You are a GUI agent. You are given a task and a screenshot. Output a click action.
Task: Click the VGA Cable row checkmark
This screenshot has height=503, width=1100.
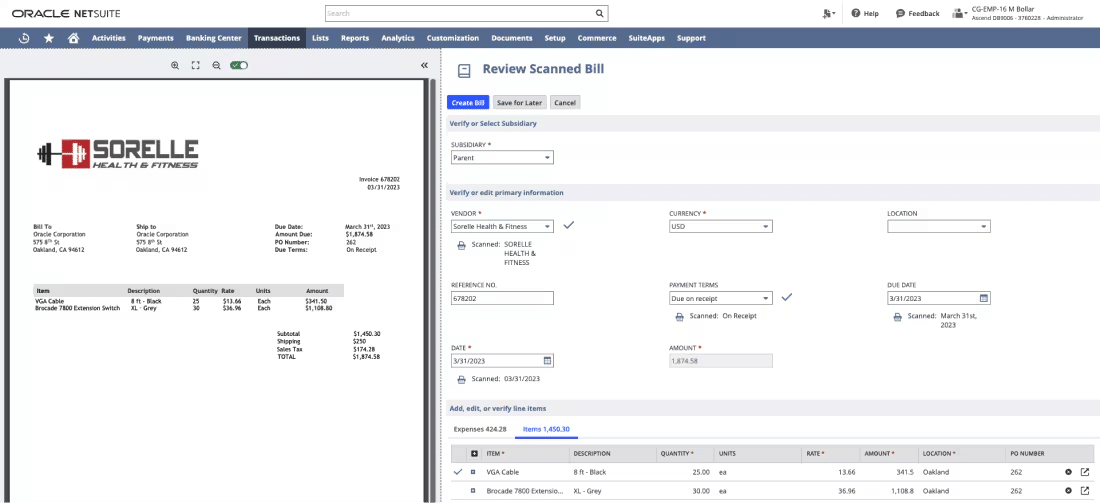pyautogui.click(x=458, y=472)
